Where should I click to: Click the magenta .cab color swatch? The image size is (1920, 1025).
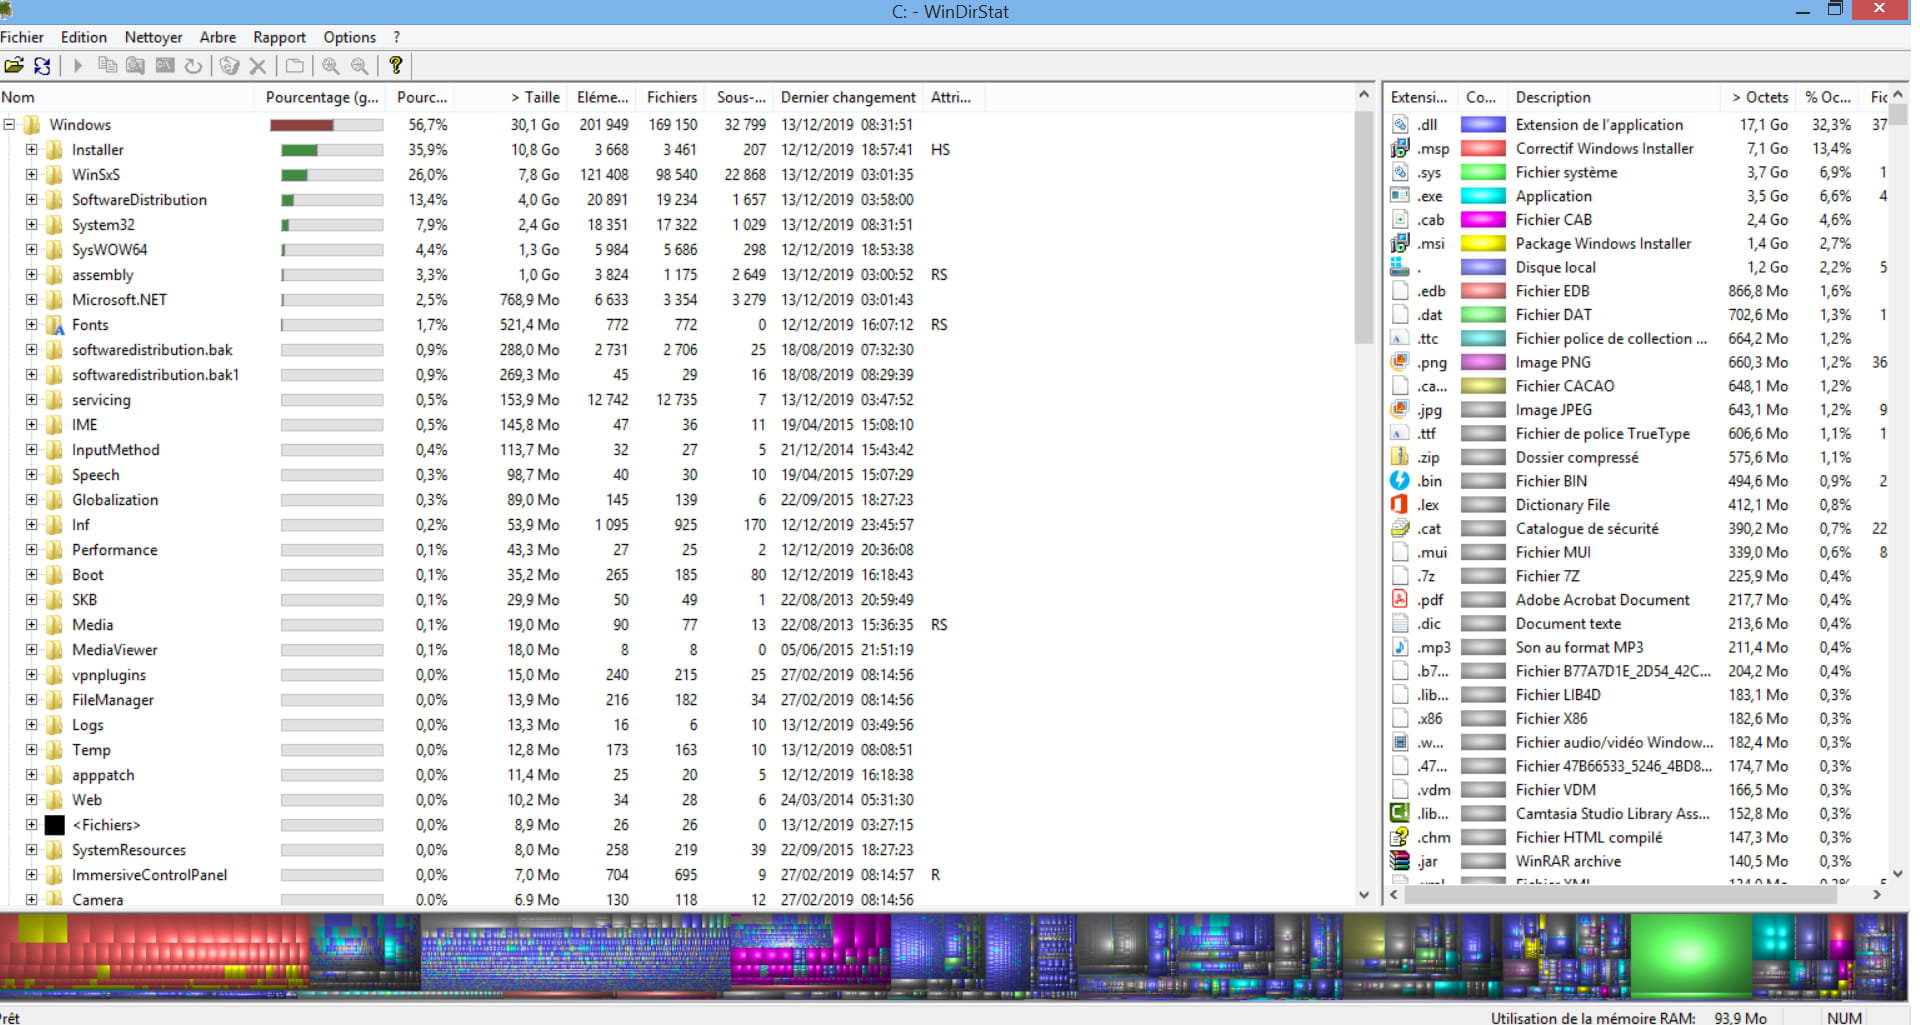(1483, 219)
